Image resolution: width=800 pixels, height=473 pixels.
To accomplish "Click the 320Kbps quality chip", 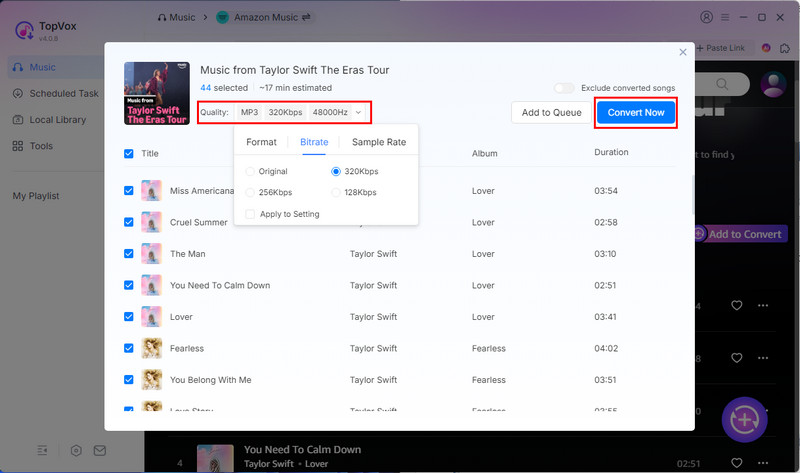I will (285, 112).
